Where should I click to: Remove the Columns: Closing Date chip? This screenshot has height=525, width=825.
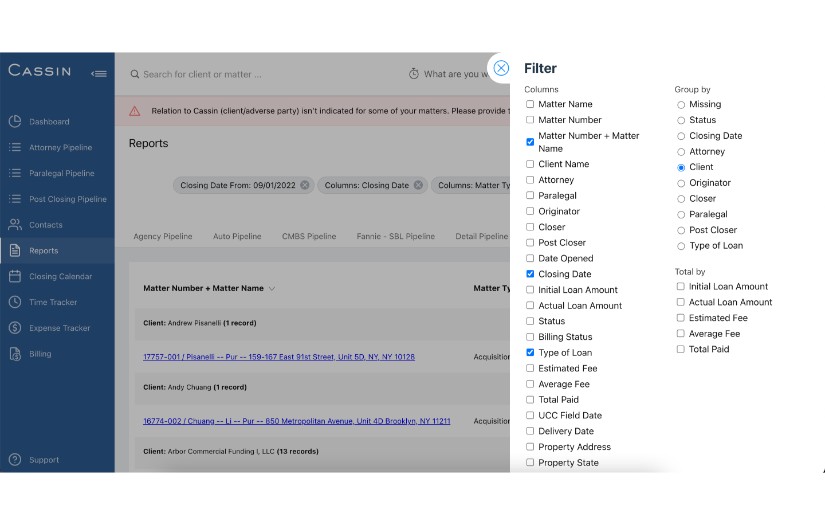click(418, 185)
